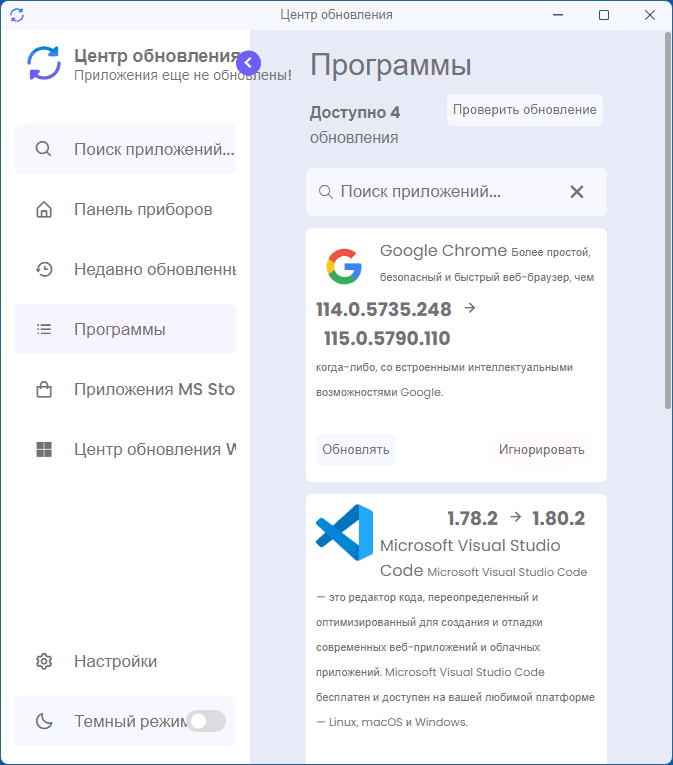Click the Google Chrome logo icon
The height and width of the screenshot is (765, 673).
click(344, 266)
